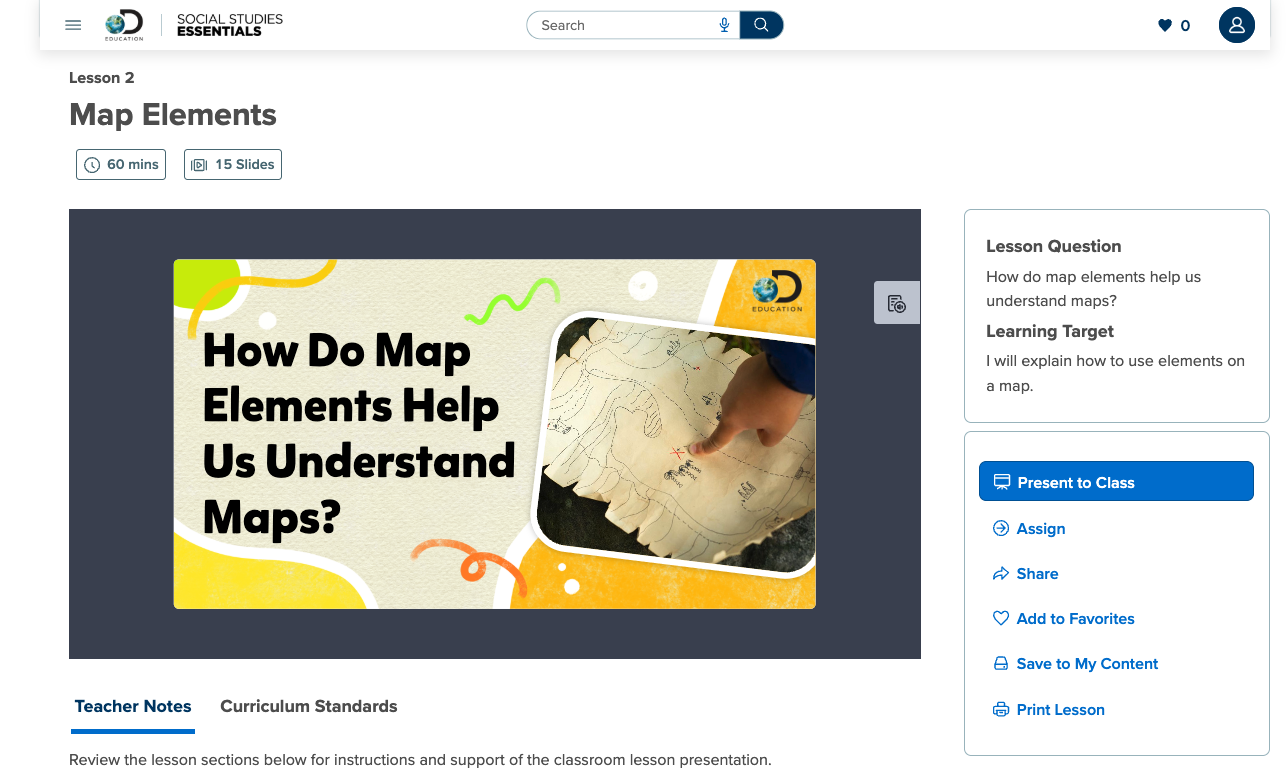This screenshot has height=780, width=1286.
Task: Select the Teacher Notes tab
Action: [133, 706]
